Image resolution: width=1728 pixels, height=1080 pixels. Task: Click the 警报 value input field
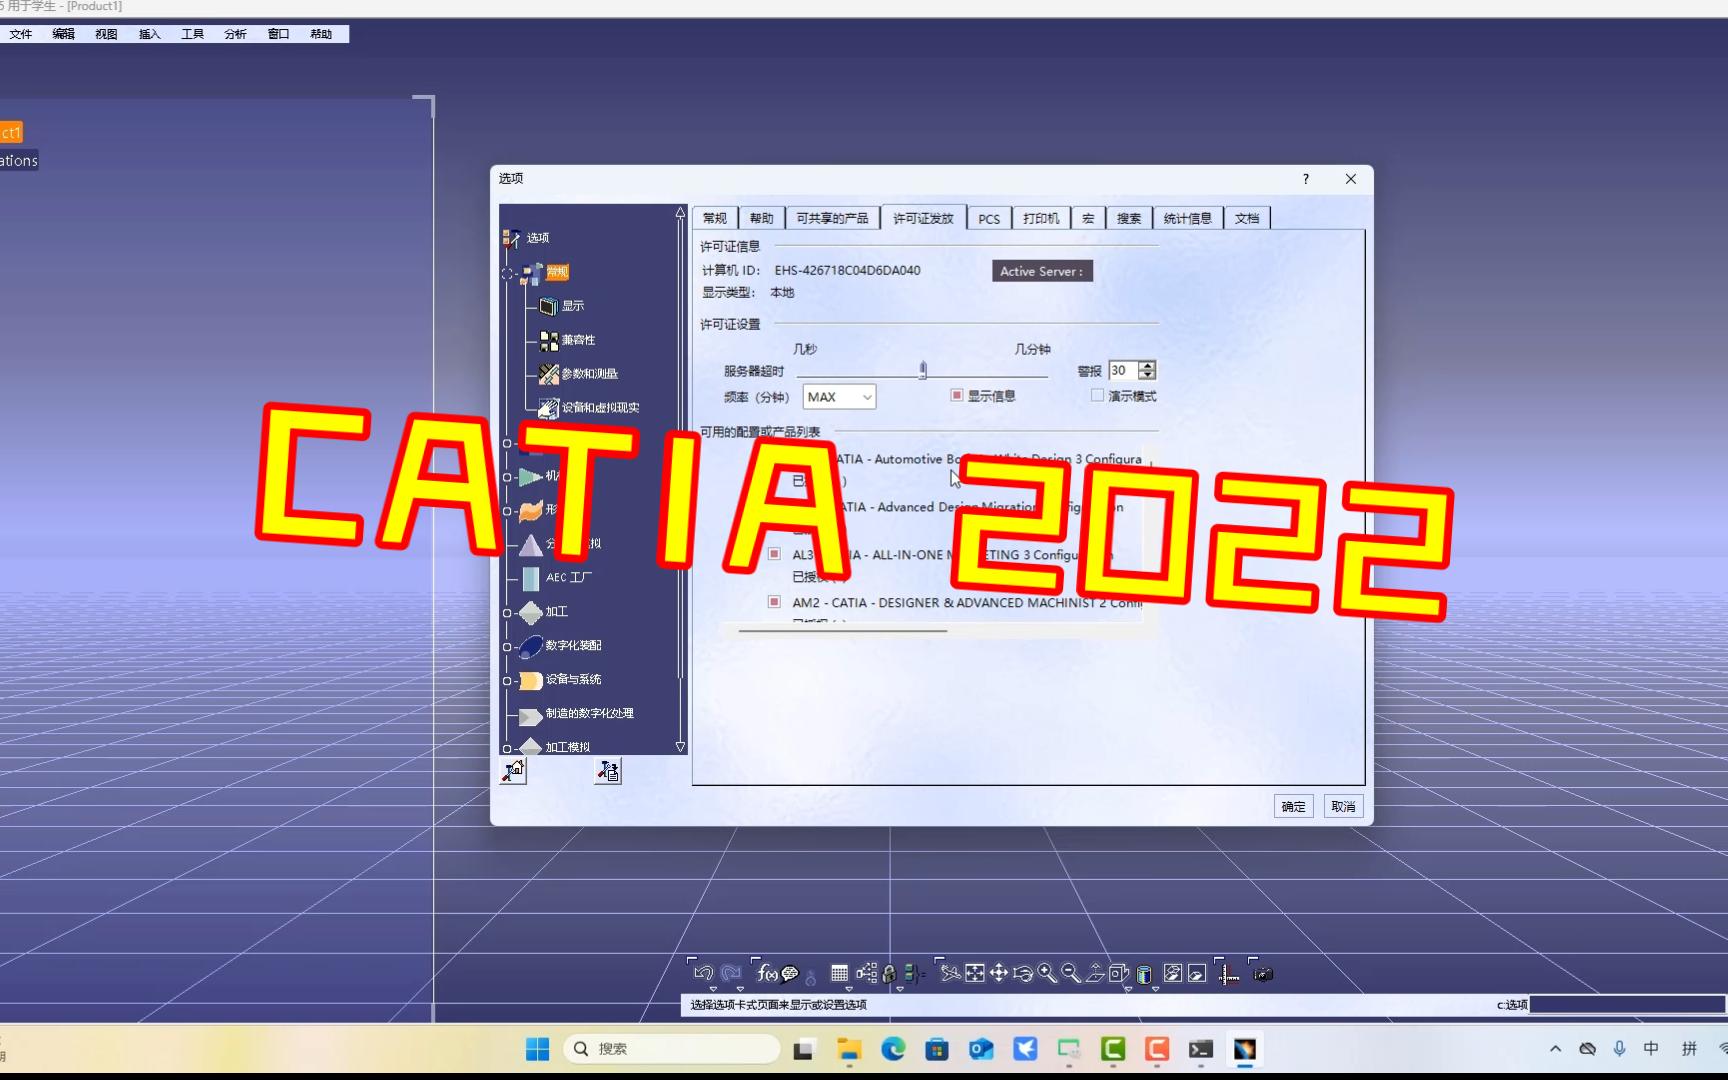(1124, 370)
